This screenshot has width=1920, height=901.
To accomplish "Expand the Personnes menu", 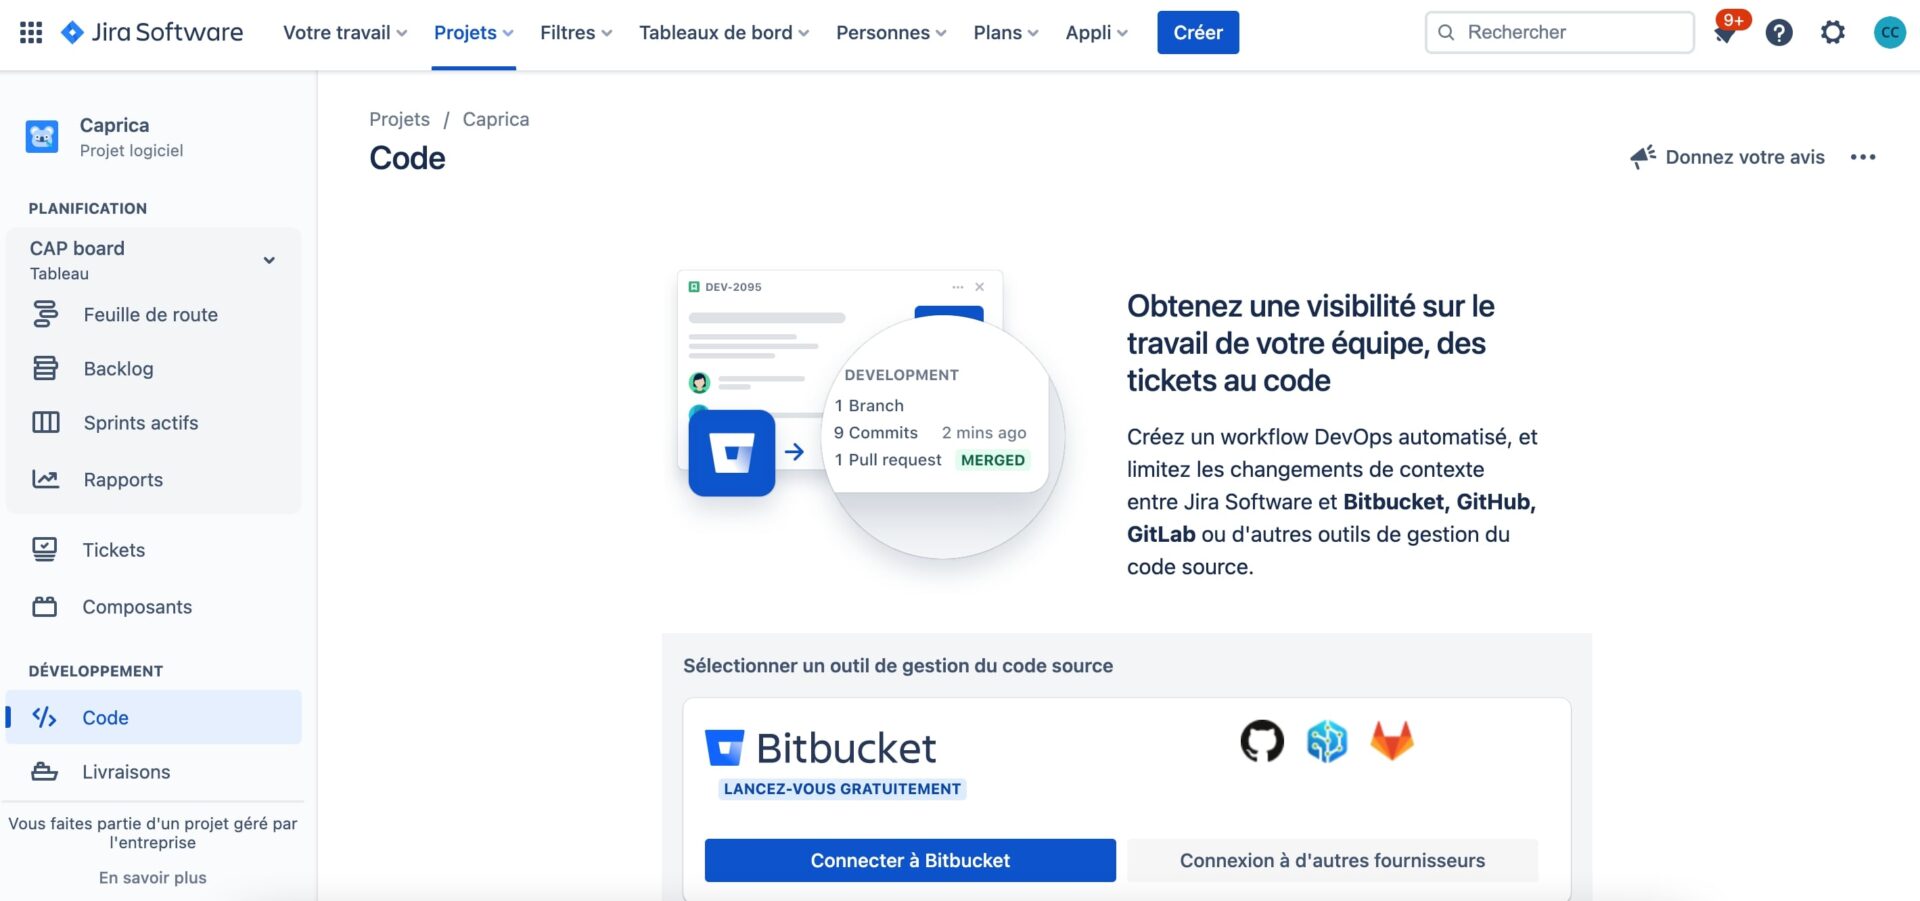I will (x=891, y=32).
